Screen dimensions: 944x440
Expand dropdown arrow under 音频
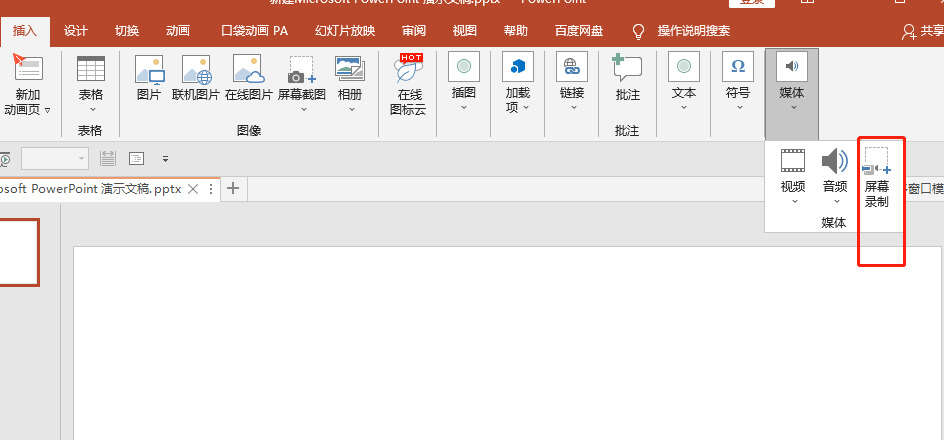(x=837, y=202)
